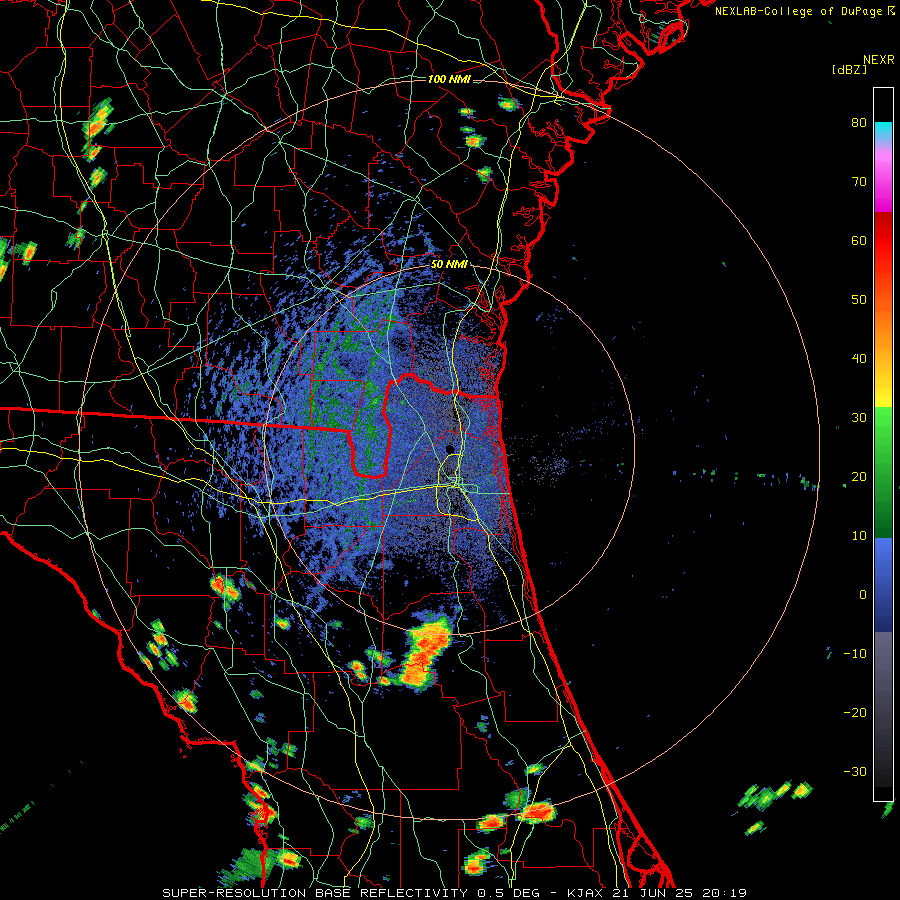Click the KJAX radar site black dot
The height and width of the screenshot is (900, 900).
click(450, 448)
